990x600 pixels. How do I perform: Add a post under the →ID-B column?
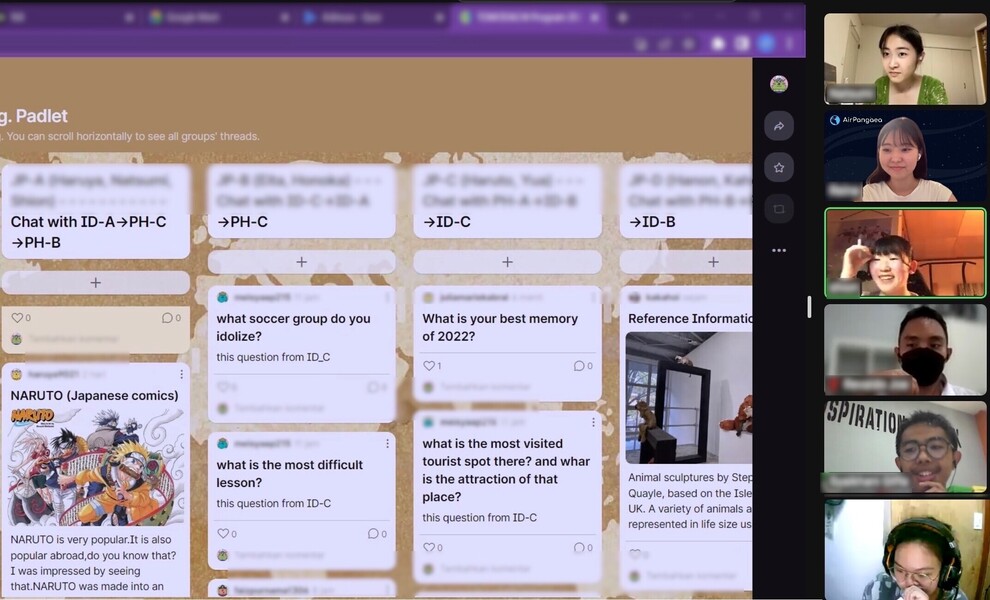[713, 262]
